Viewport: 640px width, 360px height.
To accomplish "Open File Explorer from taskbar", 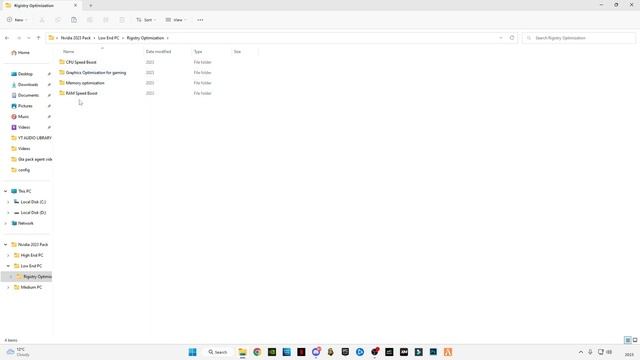I will (242, 352).
